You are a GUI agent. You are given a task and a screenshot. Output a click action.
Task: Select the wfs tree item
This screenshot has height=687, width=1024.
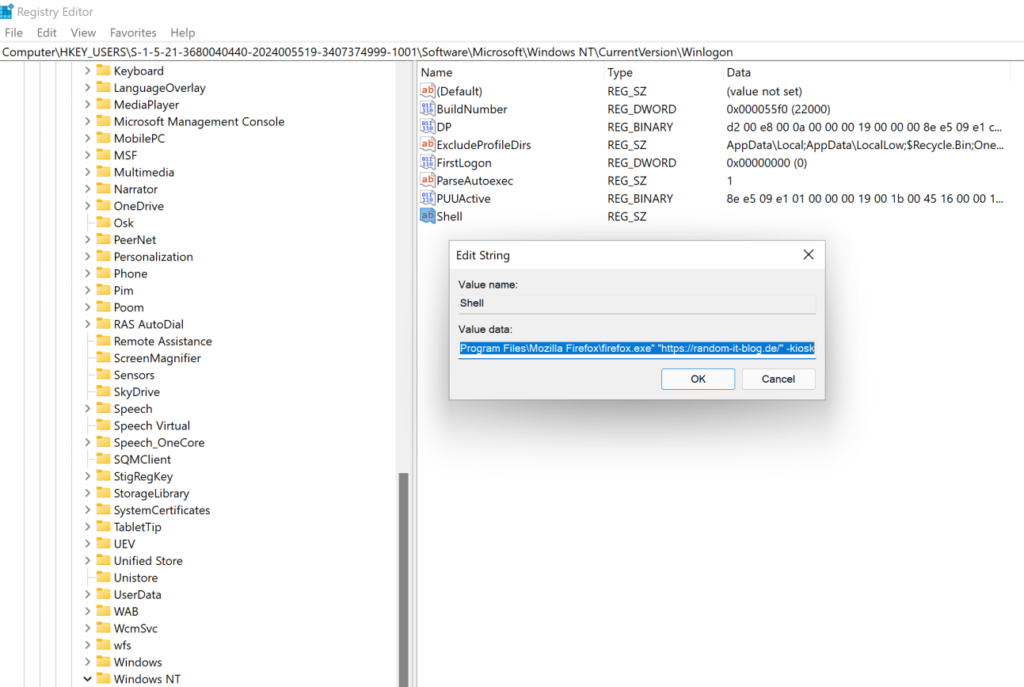tap(122, 645)
